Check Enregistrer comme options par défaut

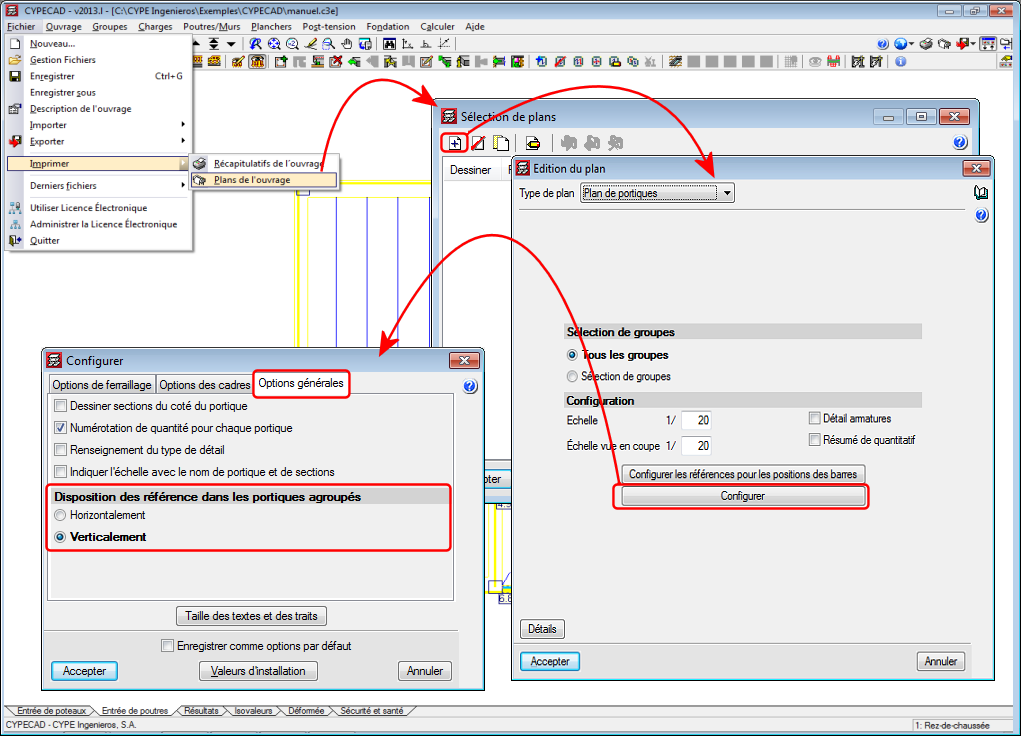tap(167, 645)
